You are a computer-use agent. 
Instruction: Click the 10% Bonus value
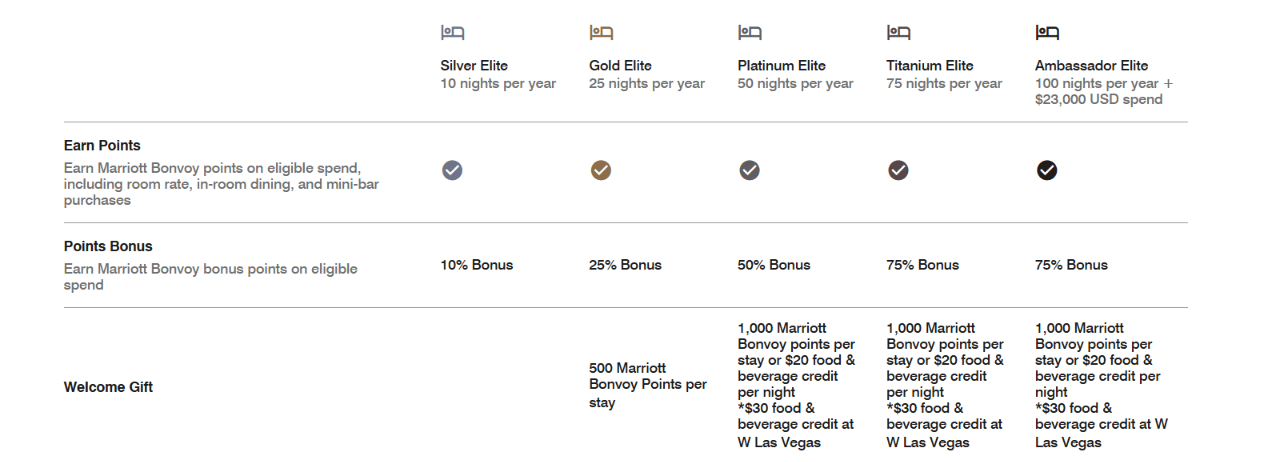[477, 265]
